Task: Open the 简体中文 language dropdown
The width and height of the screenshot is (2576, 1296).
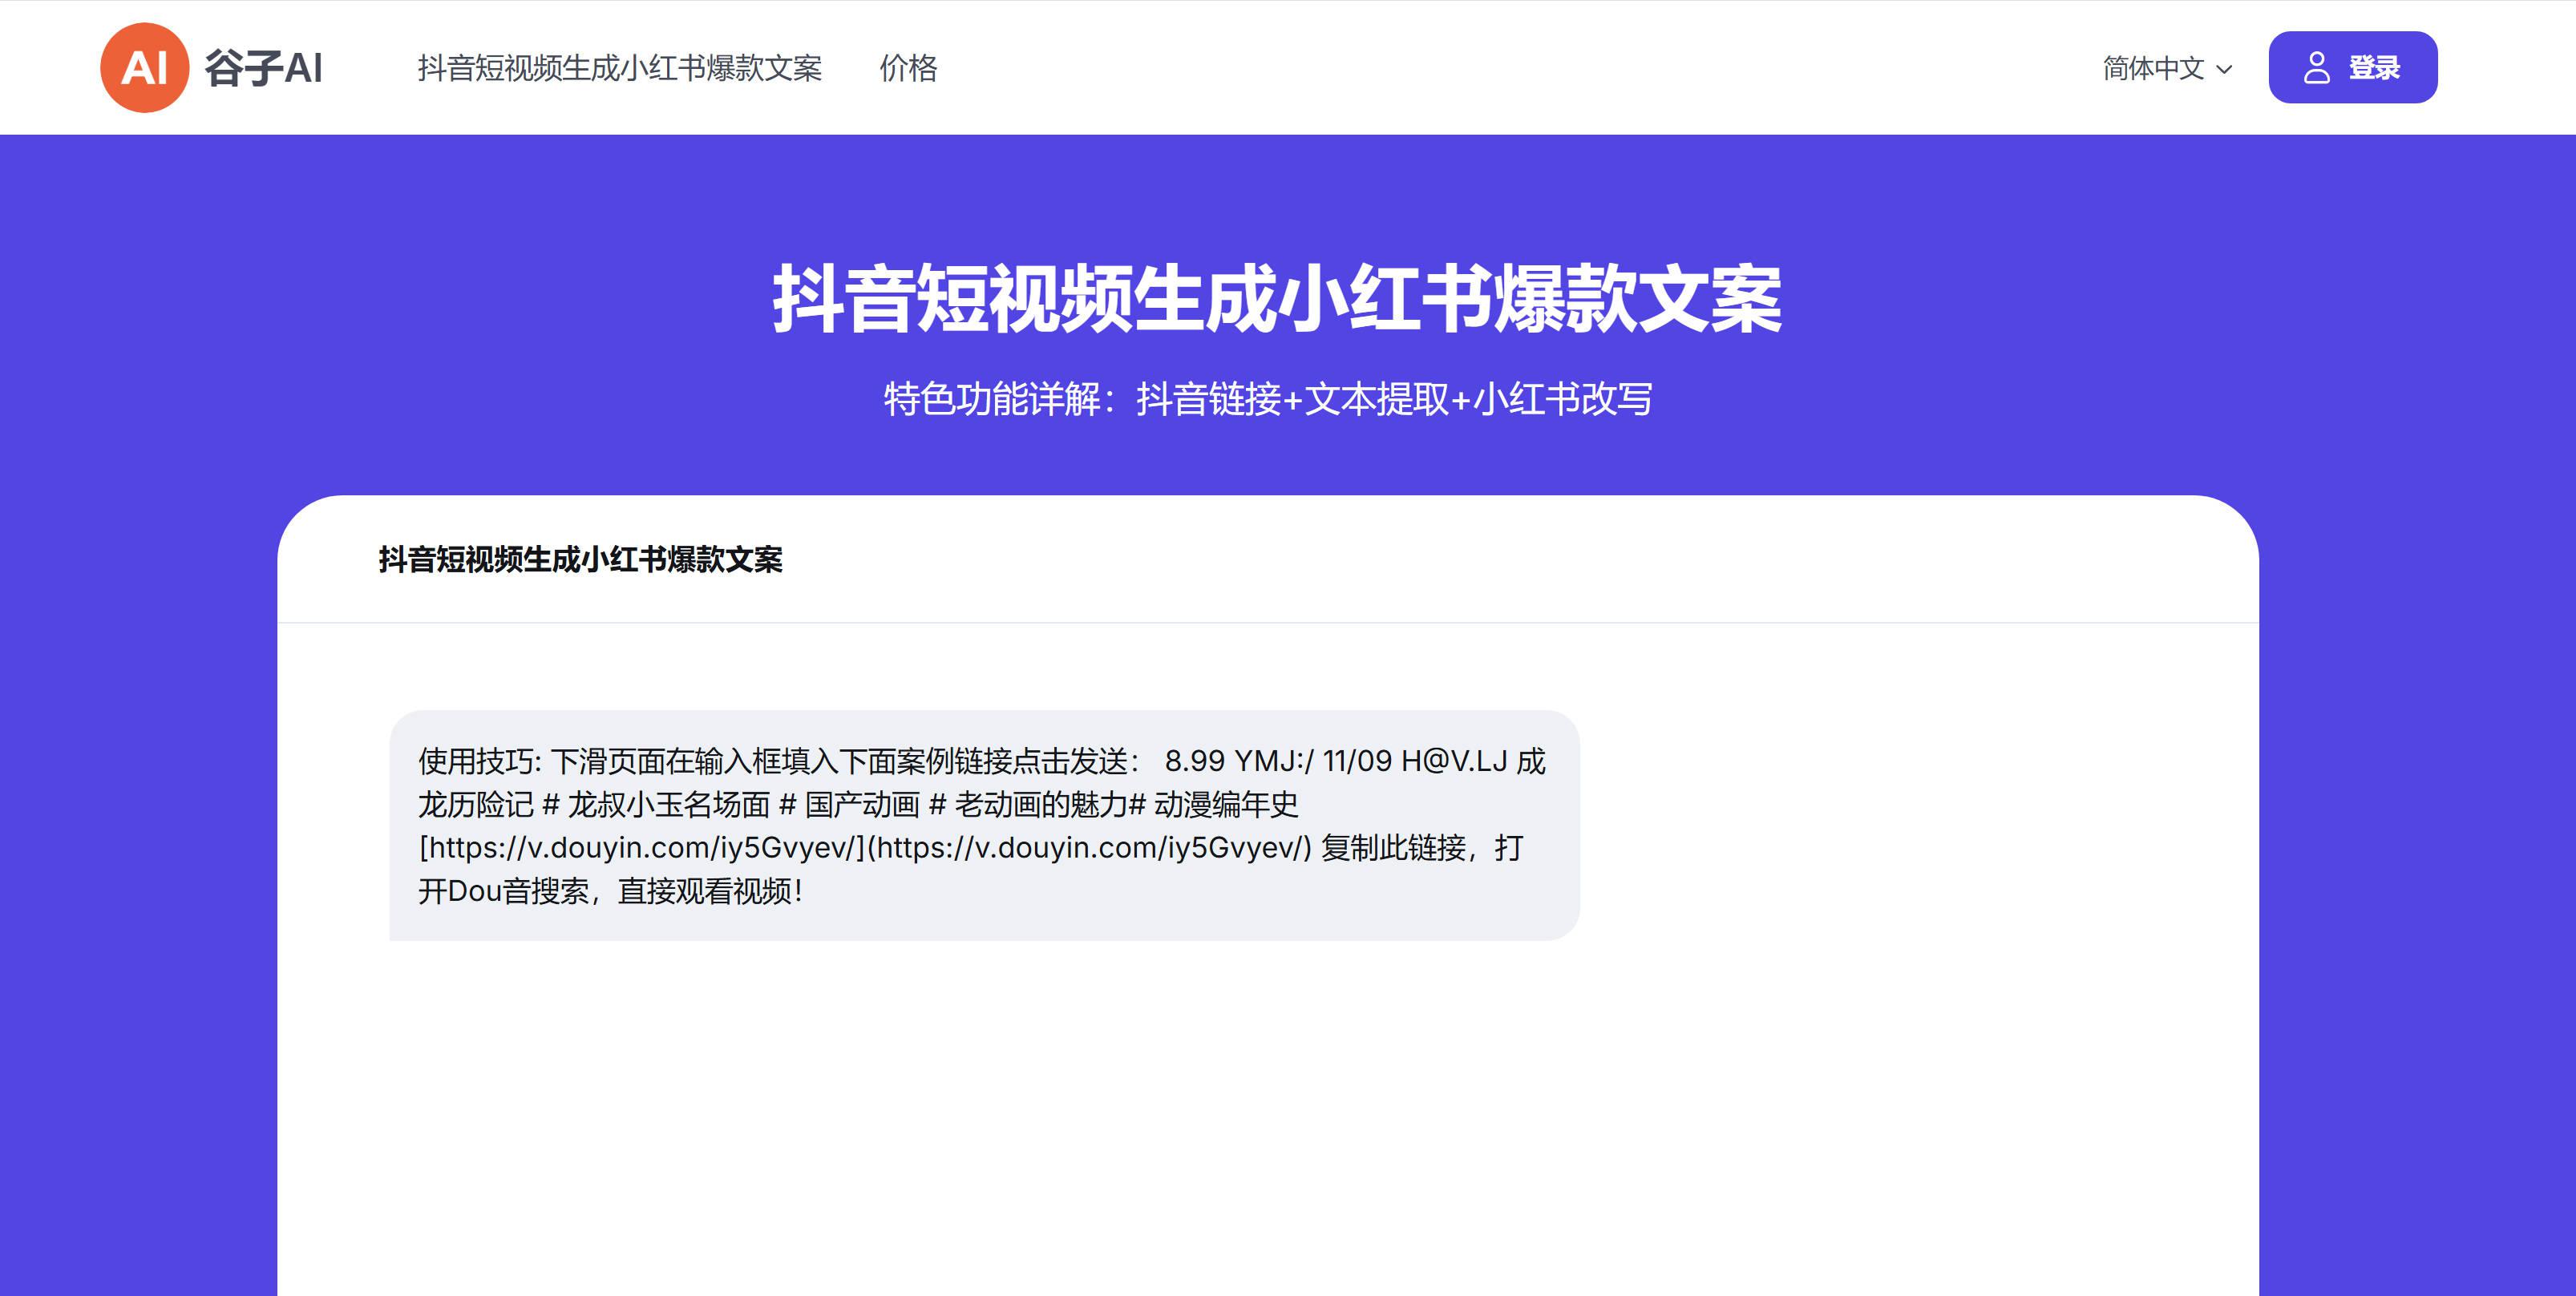Action: pyautogui.click(x=2153, y=68)
